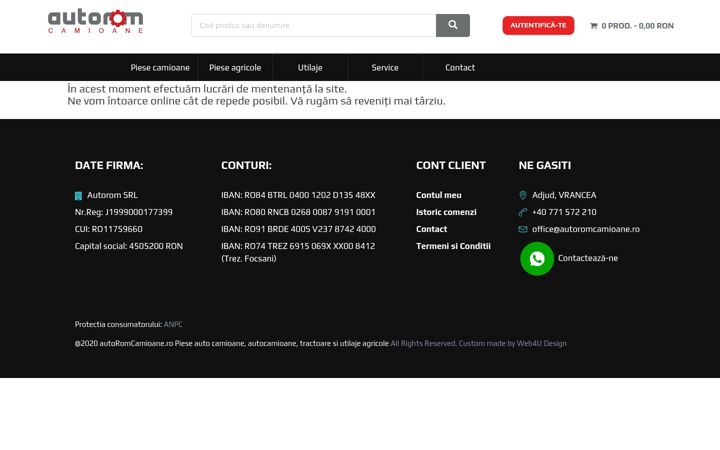Click the location pin icon beside Adjud
Screen dimensions: 720x450
point(523,195)
